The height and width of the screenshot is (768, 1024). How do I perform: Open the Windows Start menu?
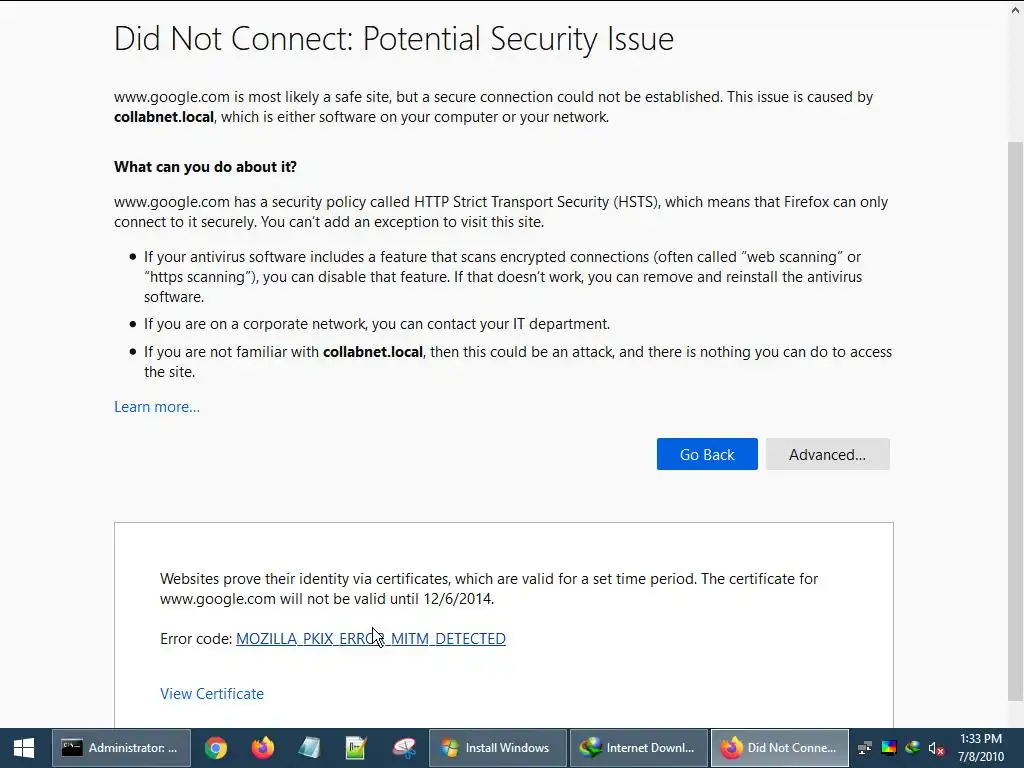[x=23, y=747]
